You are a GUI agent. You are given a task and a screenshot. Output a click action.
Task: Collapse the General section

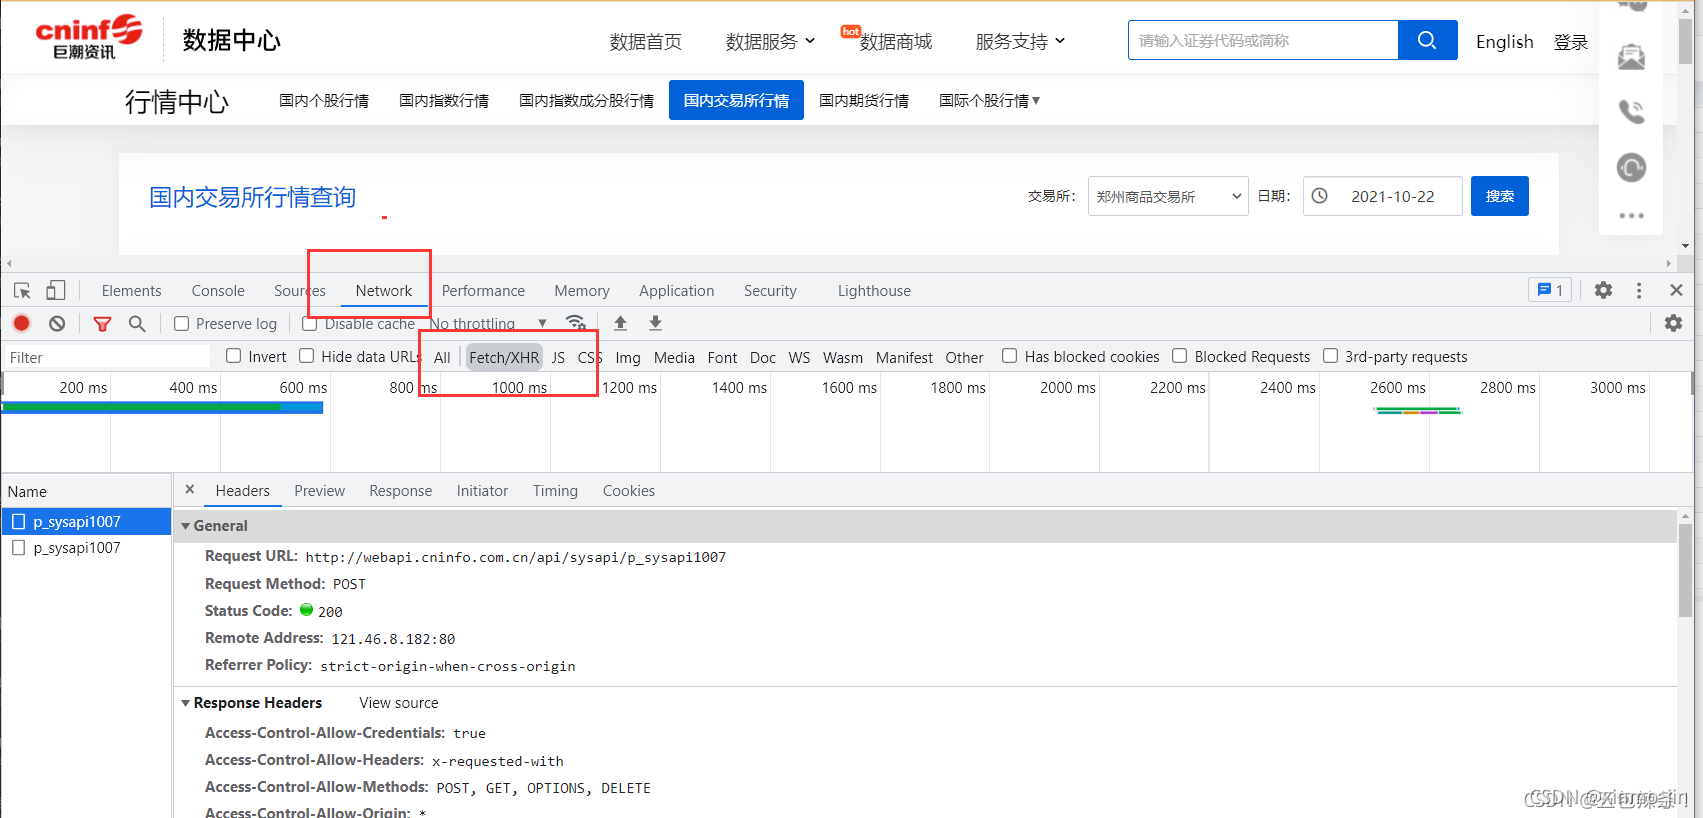tap(185, 526)
